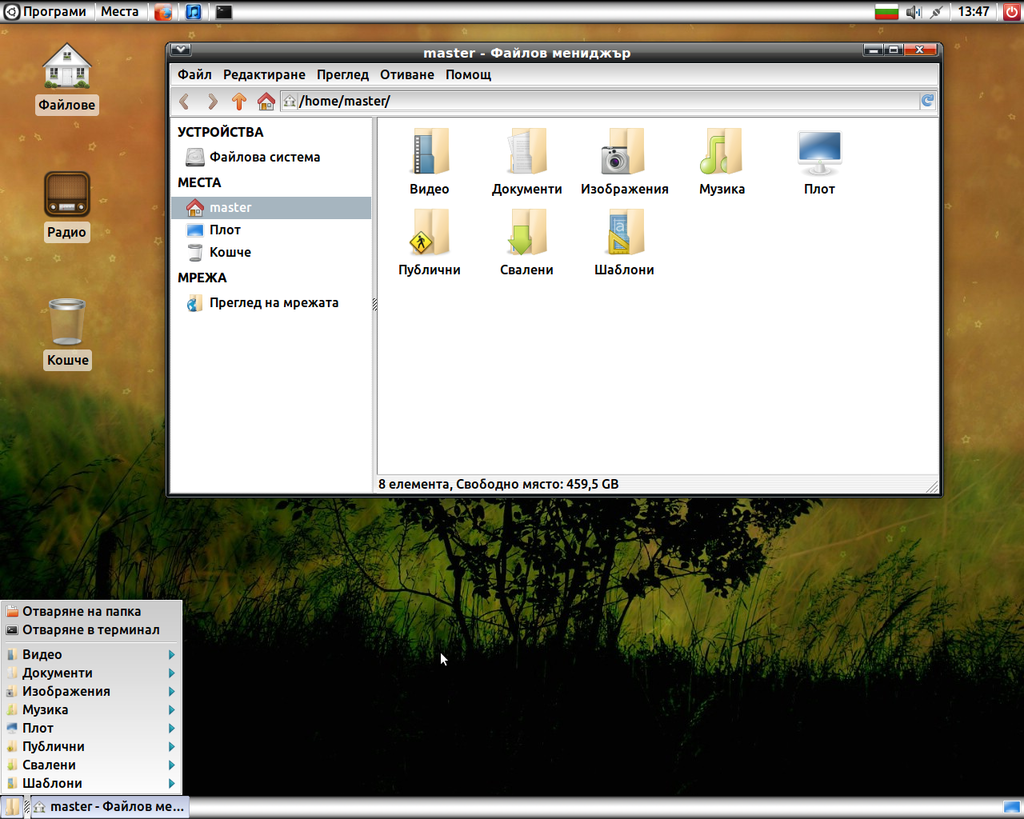Click window resize grip corner
This screenshot has width=1024, height=819.
tap(932, 487)
